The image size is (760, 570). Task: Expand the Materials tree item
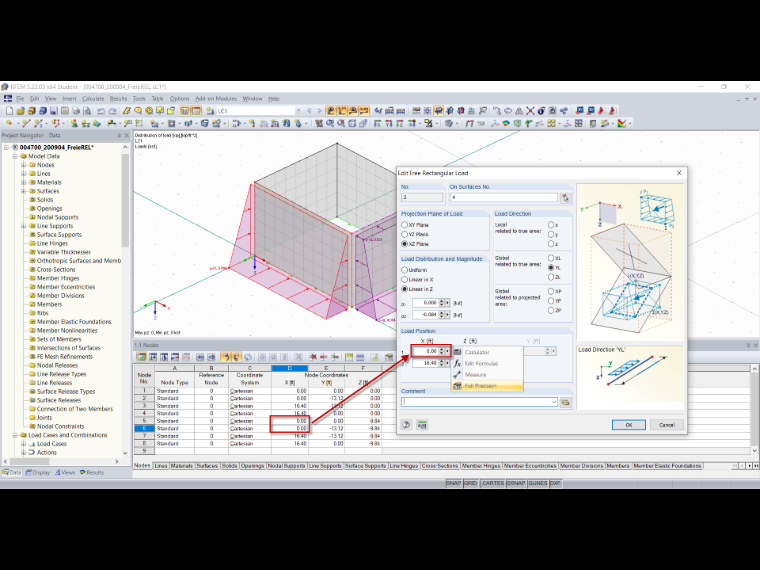pos(23,183)
